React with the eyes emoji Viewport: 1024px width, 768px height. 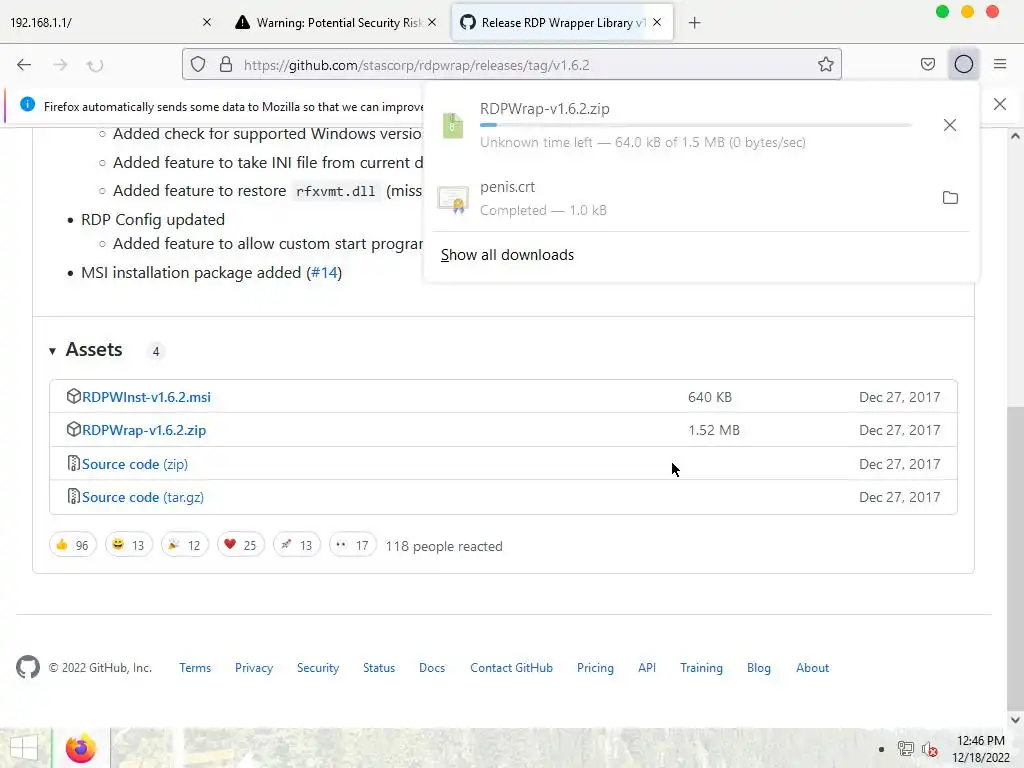point(353,545)
